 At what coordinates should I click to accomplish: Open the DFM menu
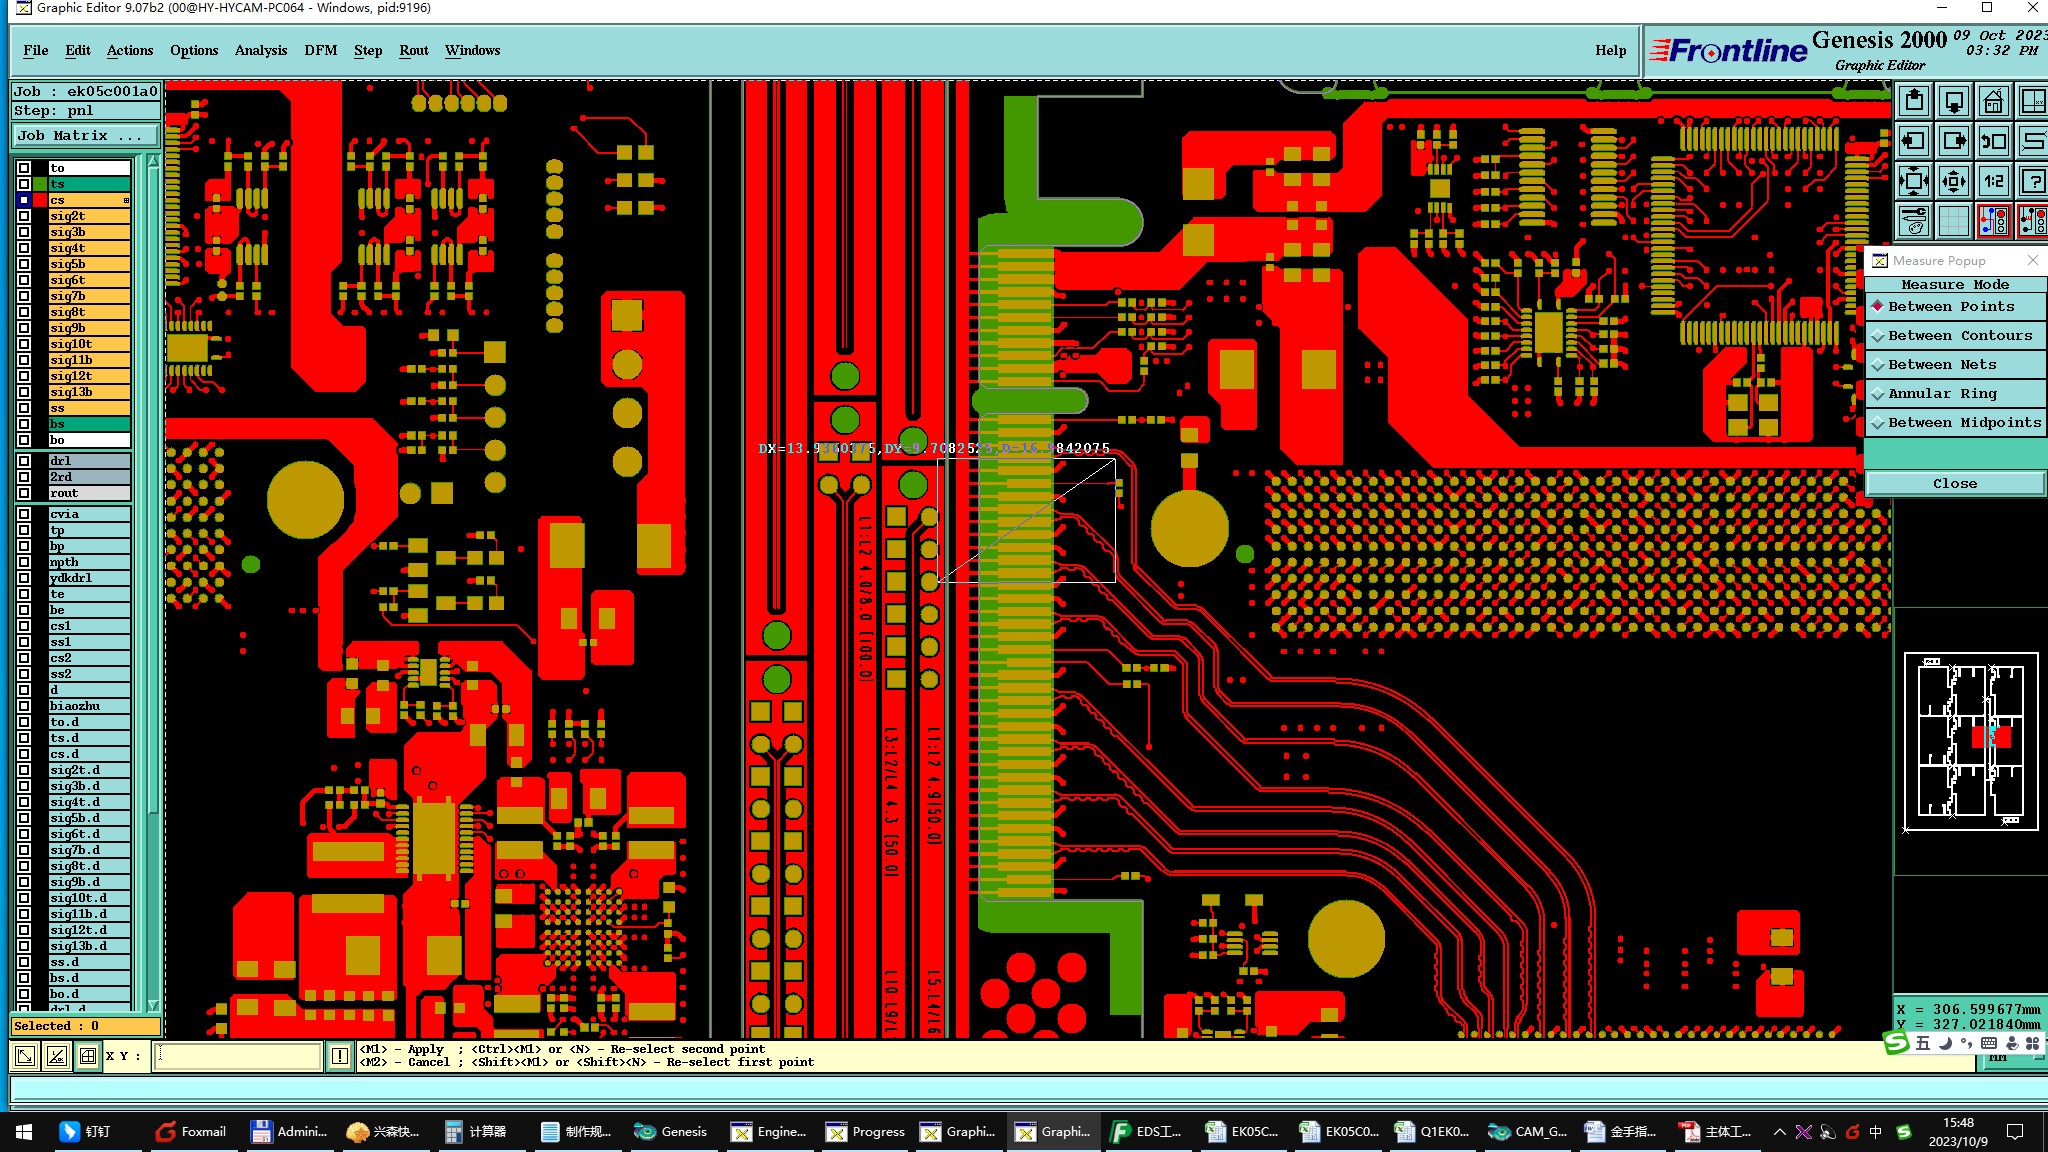tap(320, 50)
